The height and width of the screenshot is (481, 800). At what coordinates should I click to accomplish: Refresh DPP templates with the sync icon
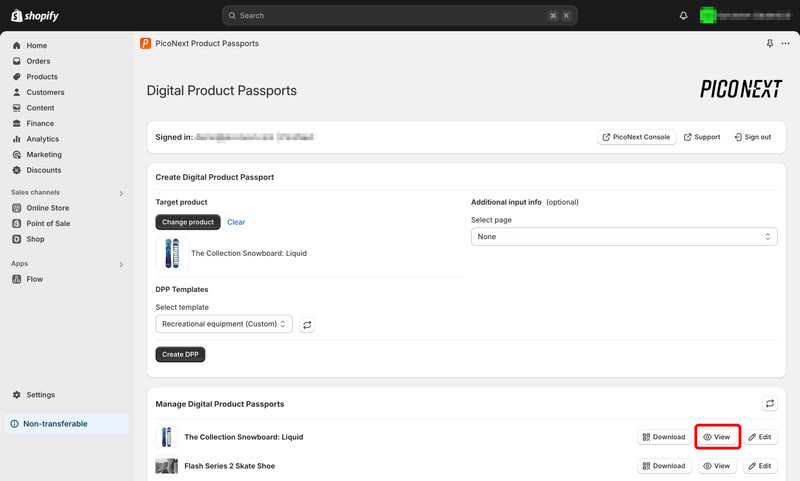pyautogui.click(x=308, y=325)
